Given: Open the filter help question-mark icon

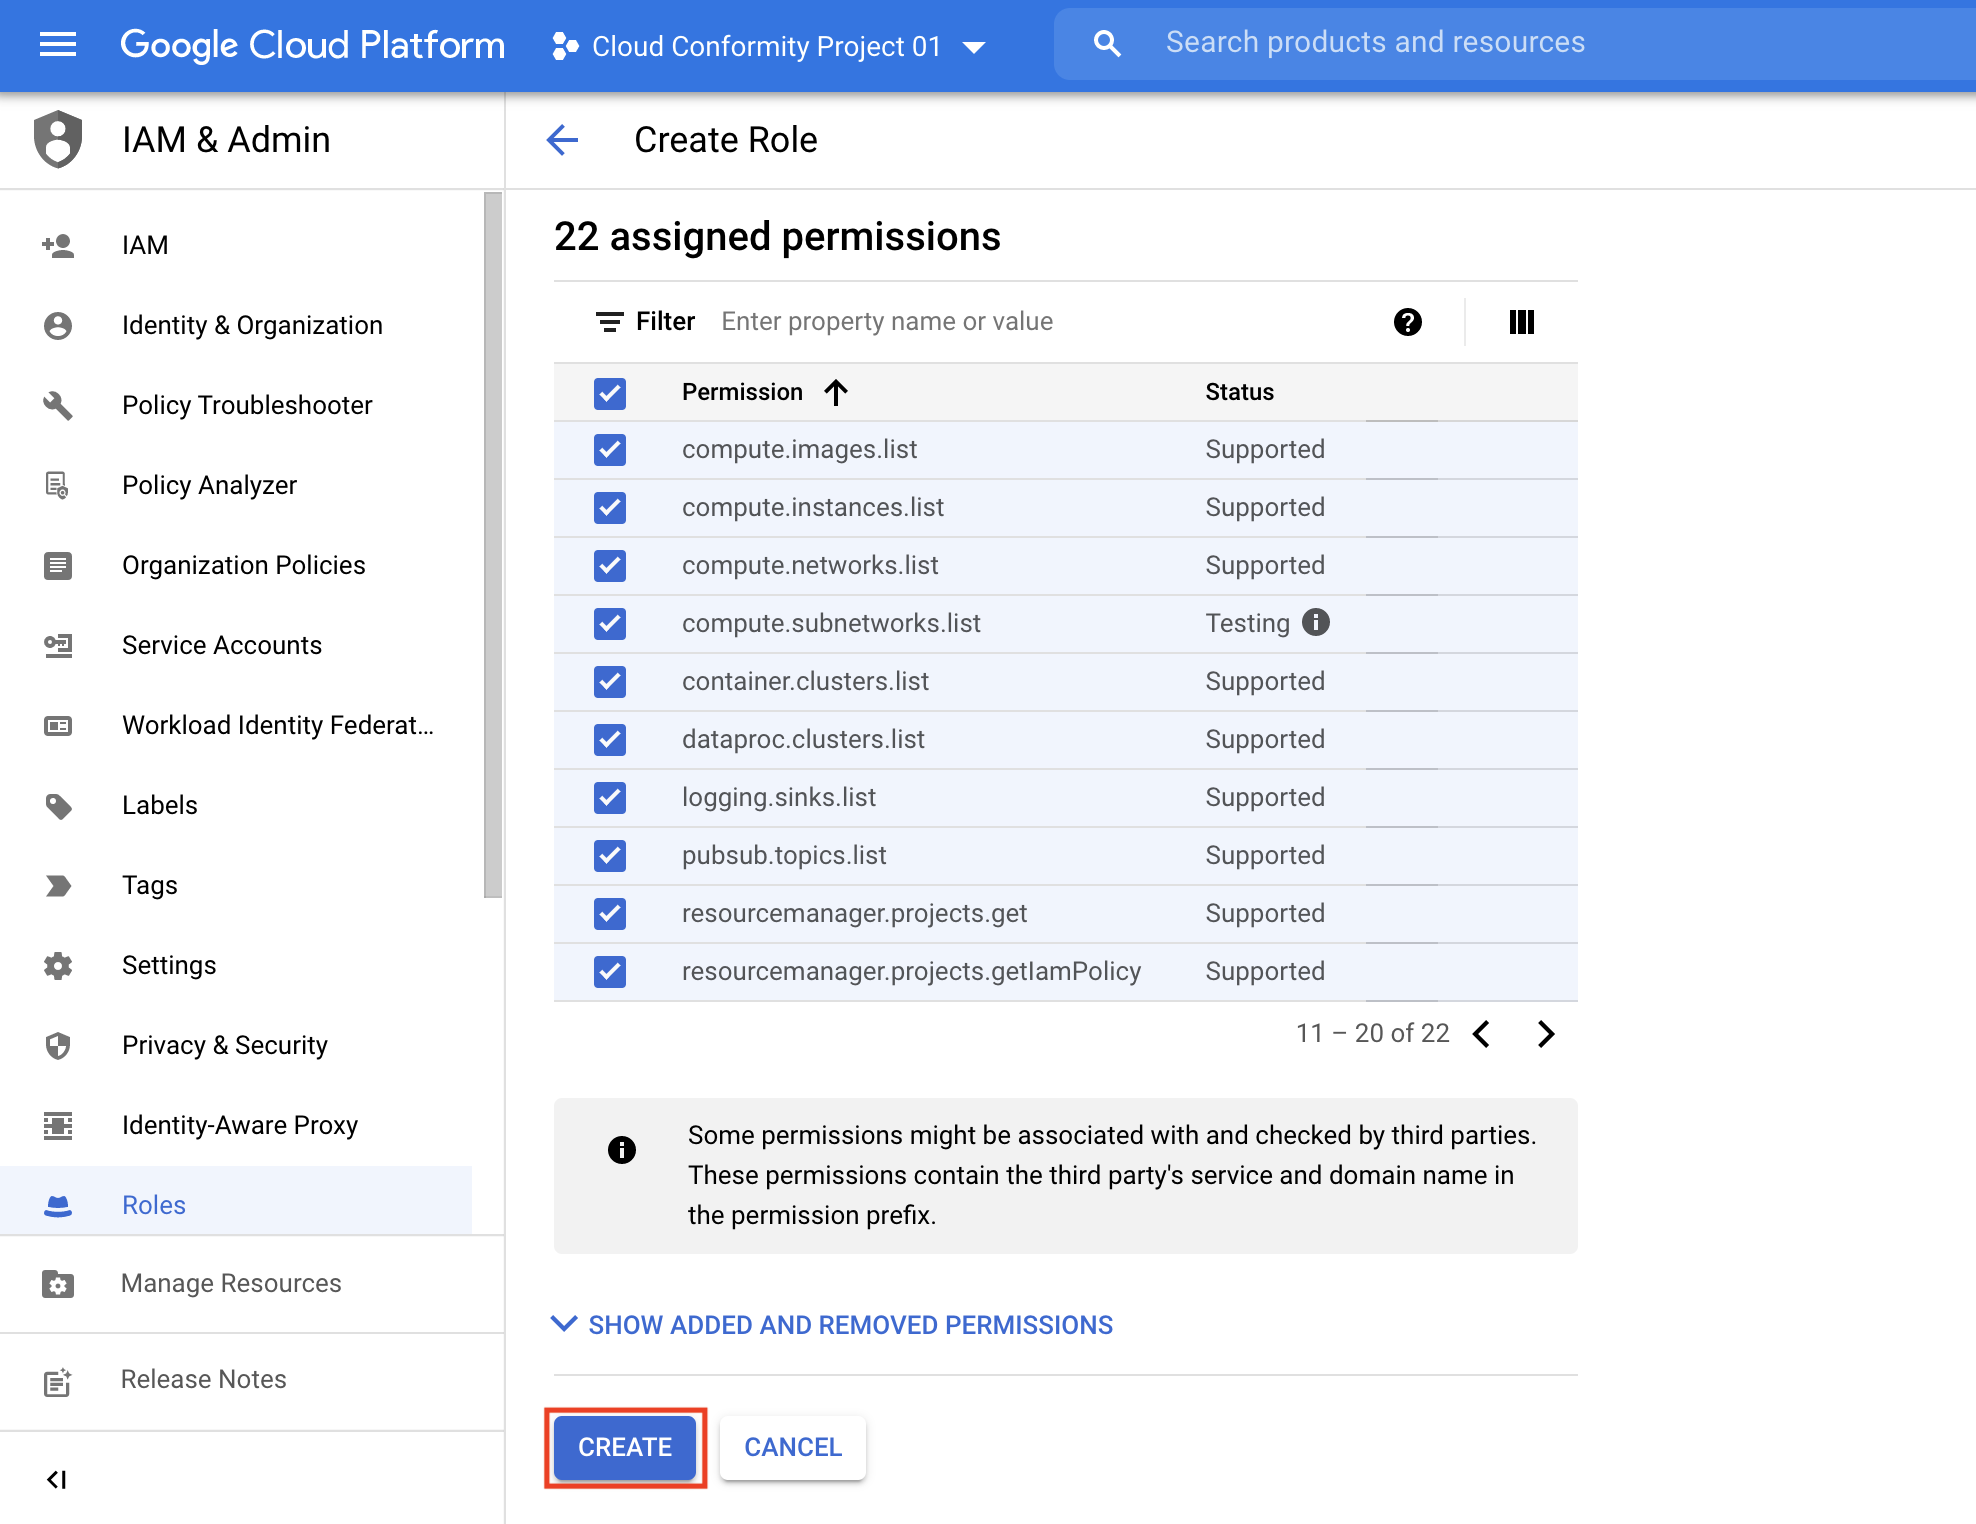Looking at the screenshot, I should (x=1407, y=322).
